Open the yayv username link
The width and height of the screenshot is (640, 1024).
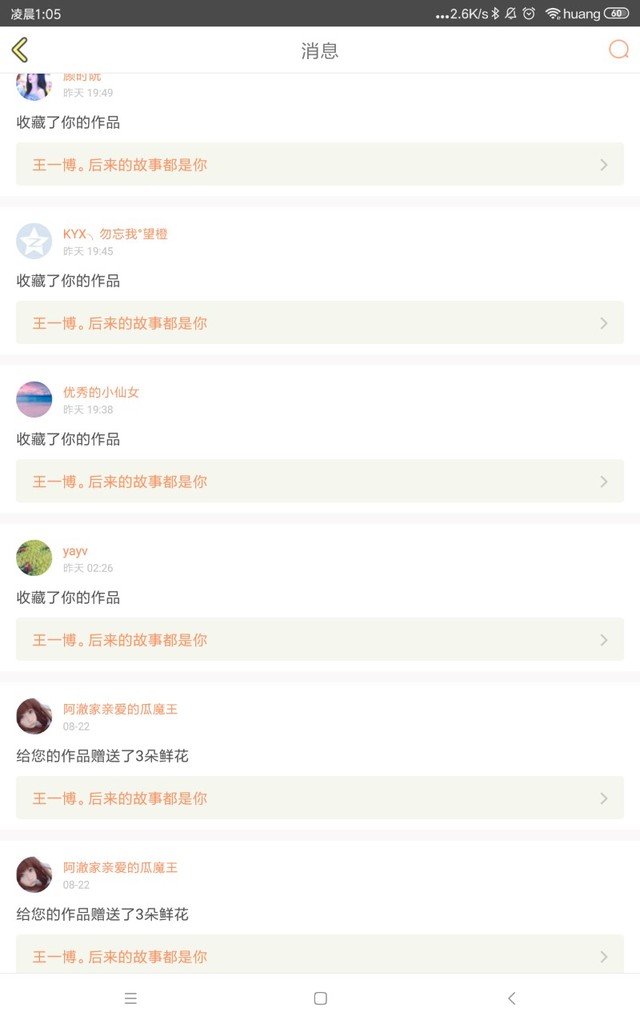pyautogui.click(x=75, y=551)
